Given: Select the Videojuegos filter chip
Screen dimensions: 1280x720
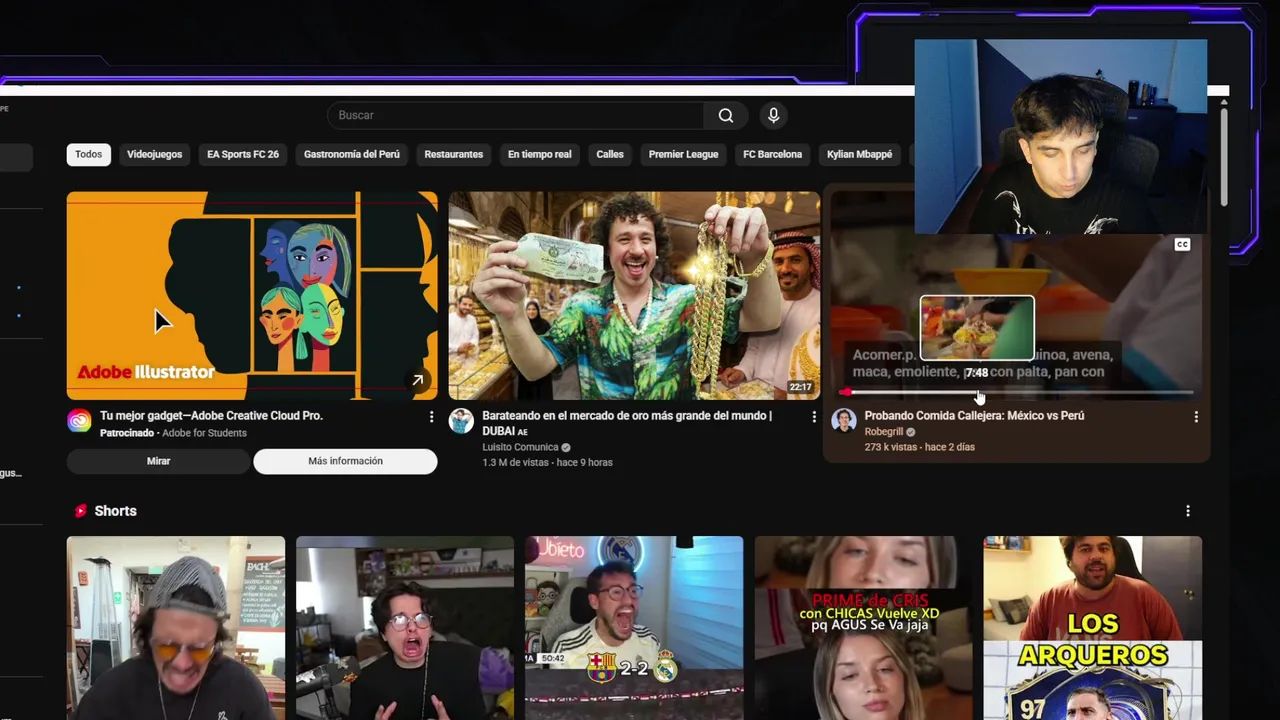Looking at the screenshot, I should click(x=154, y=154).
